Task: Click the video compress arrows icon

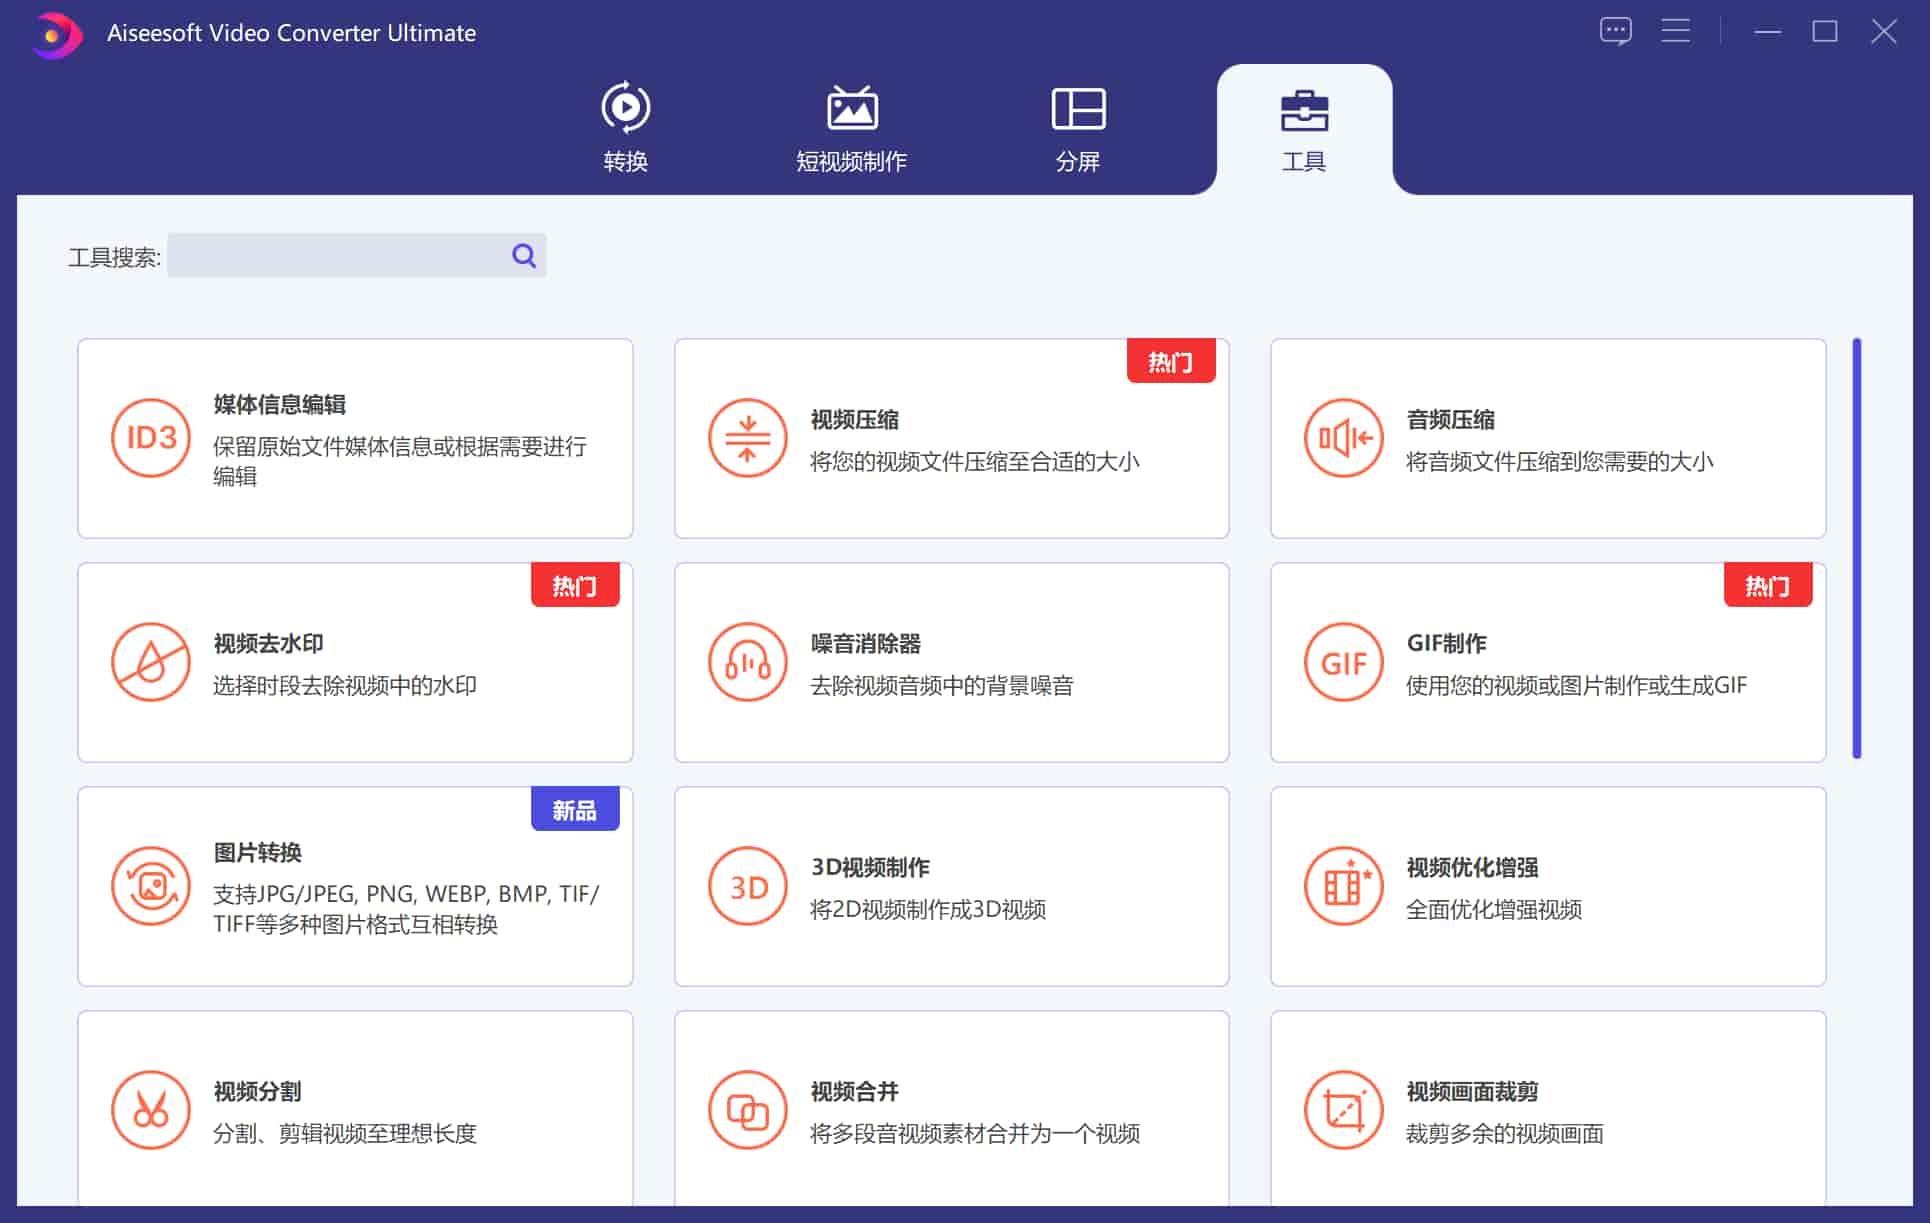Action: pos(747,438)
